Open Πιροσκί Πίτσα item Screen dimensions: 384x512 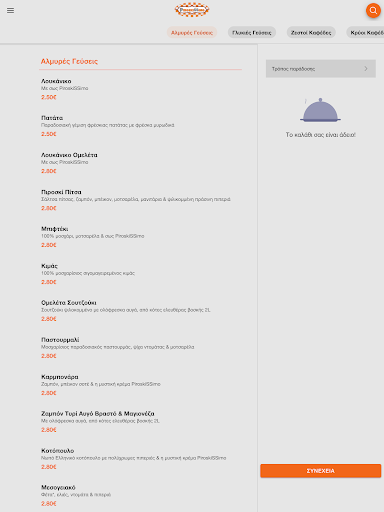pos(140,200)
